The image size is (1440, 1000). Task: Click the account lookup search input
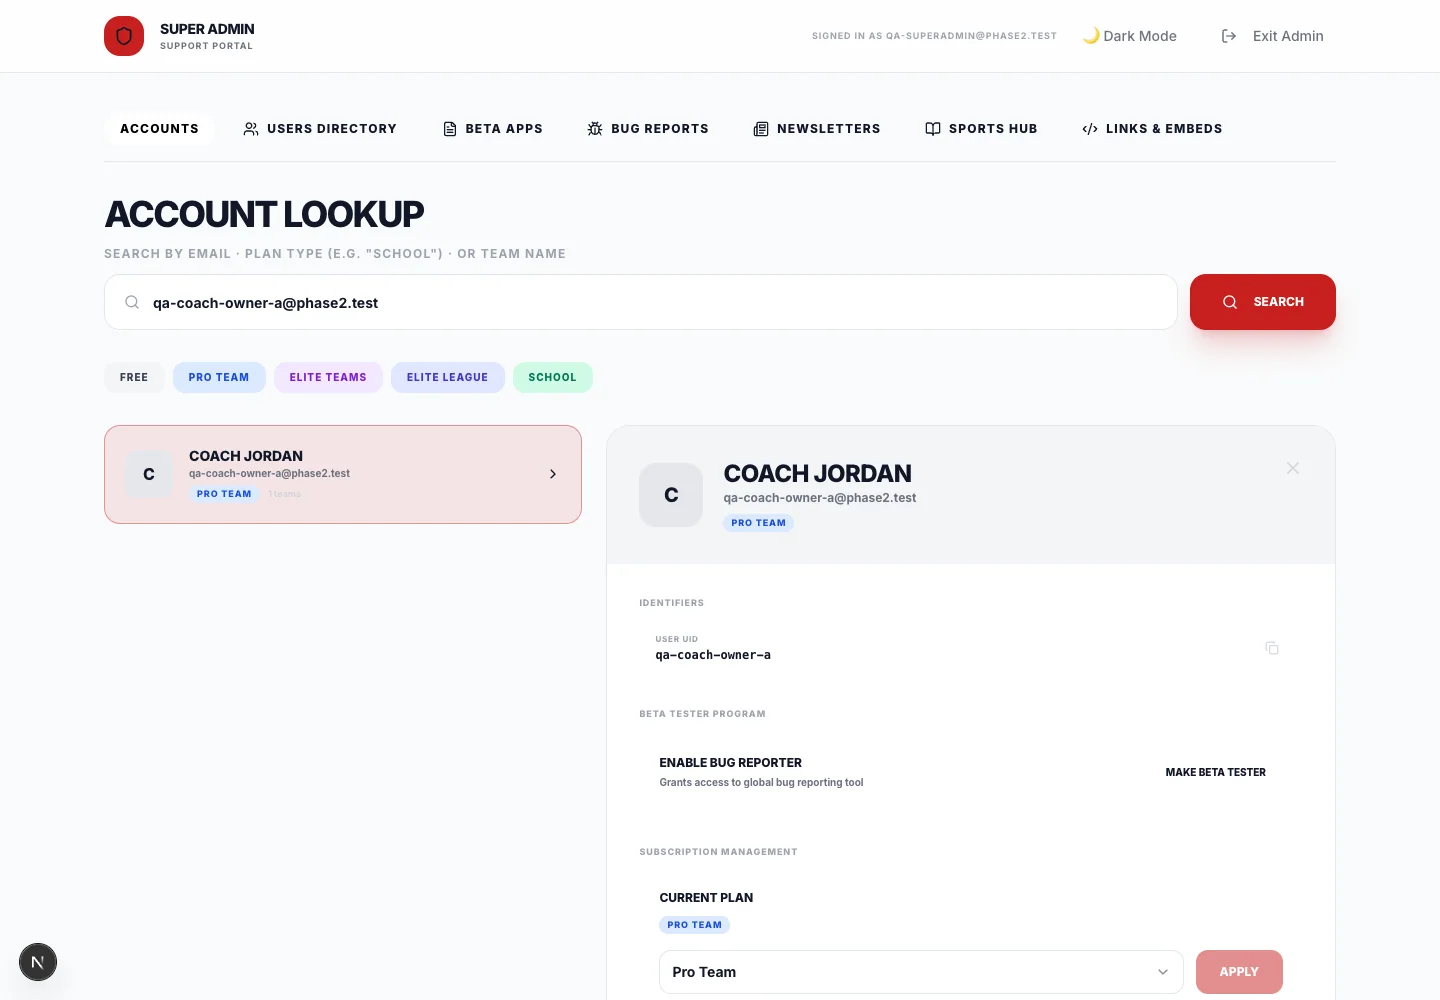click(641, 302)
